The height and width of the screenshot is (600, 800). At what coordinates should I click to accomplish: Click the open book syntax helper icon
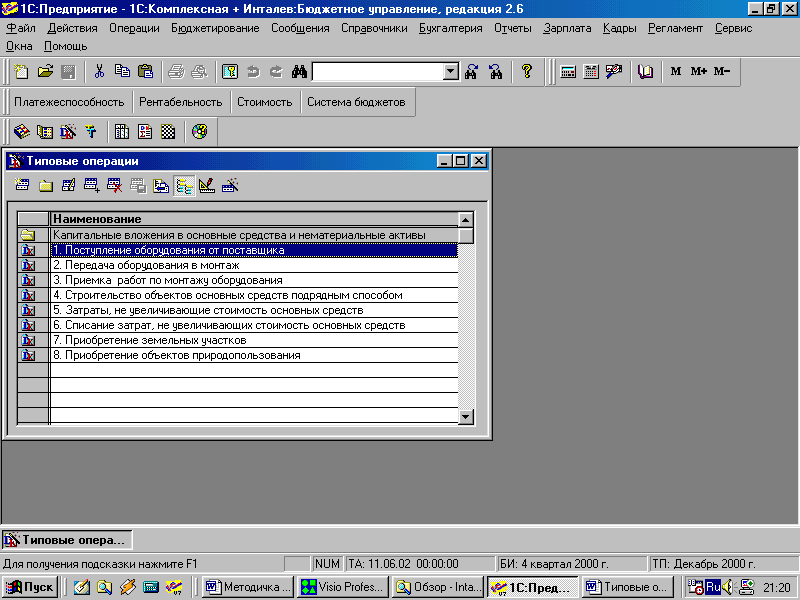[645, 71]
